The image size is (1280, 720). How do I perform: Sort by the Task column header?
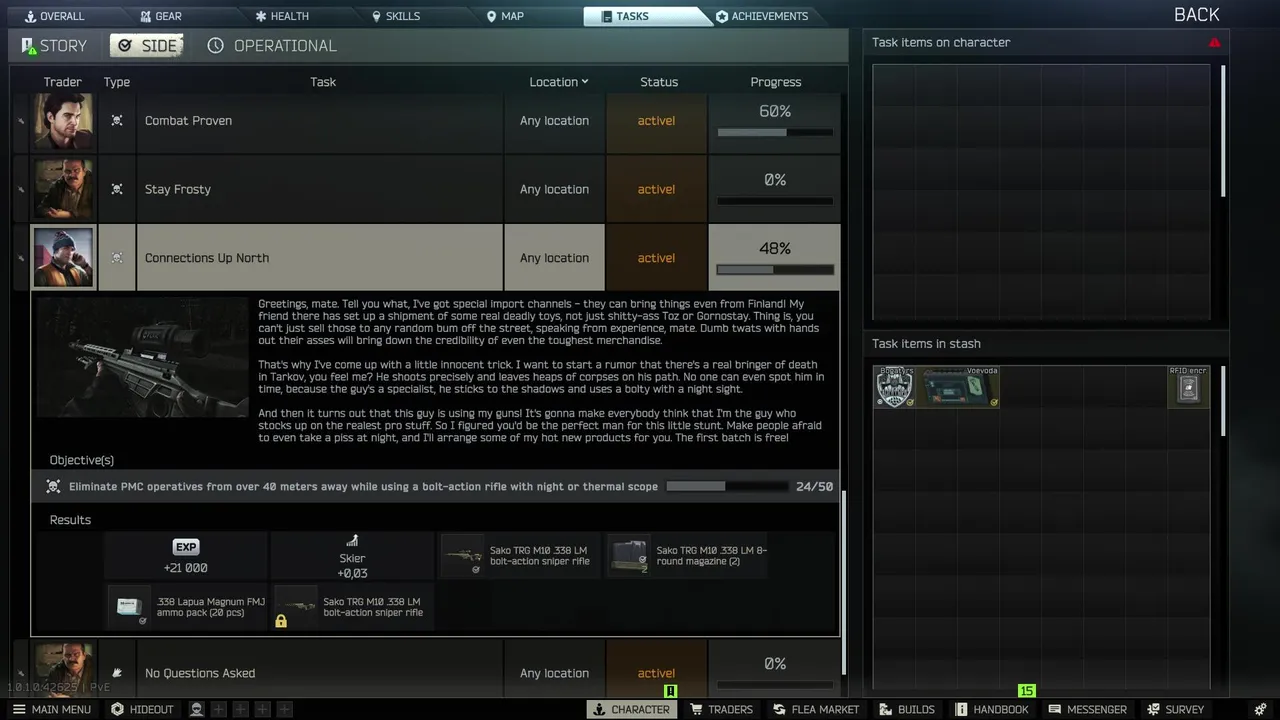pos(323,82)
